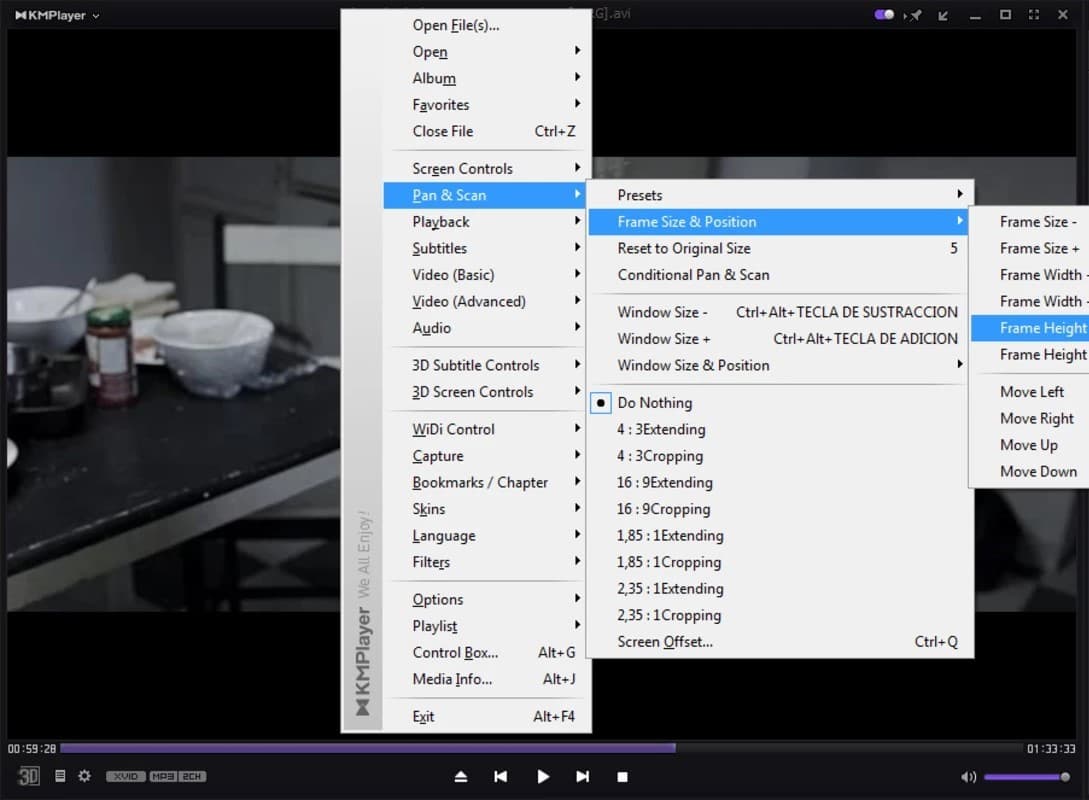Go back to the previous track
Viewport: 1089px width, 800px height.
coord(501,776)
